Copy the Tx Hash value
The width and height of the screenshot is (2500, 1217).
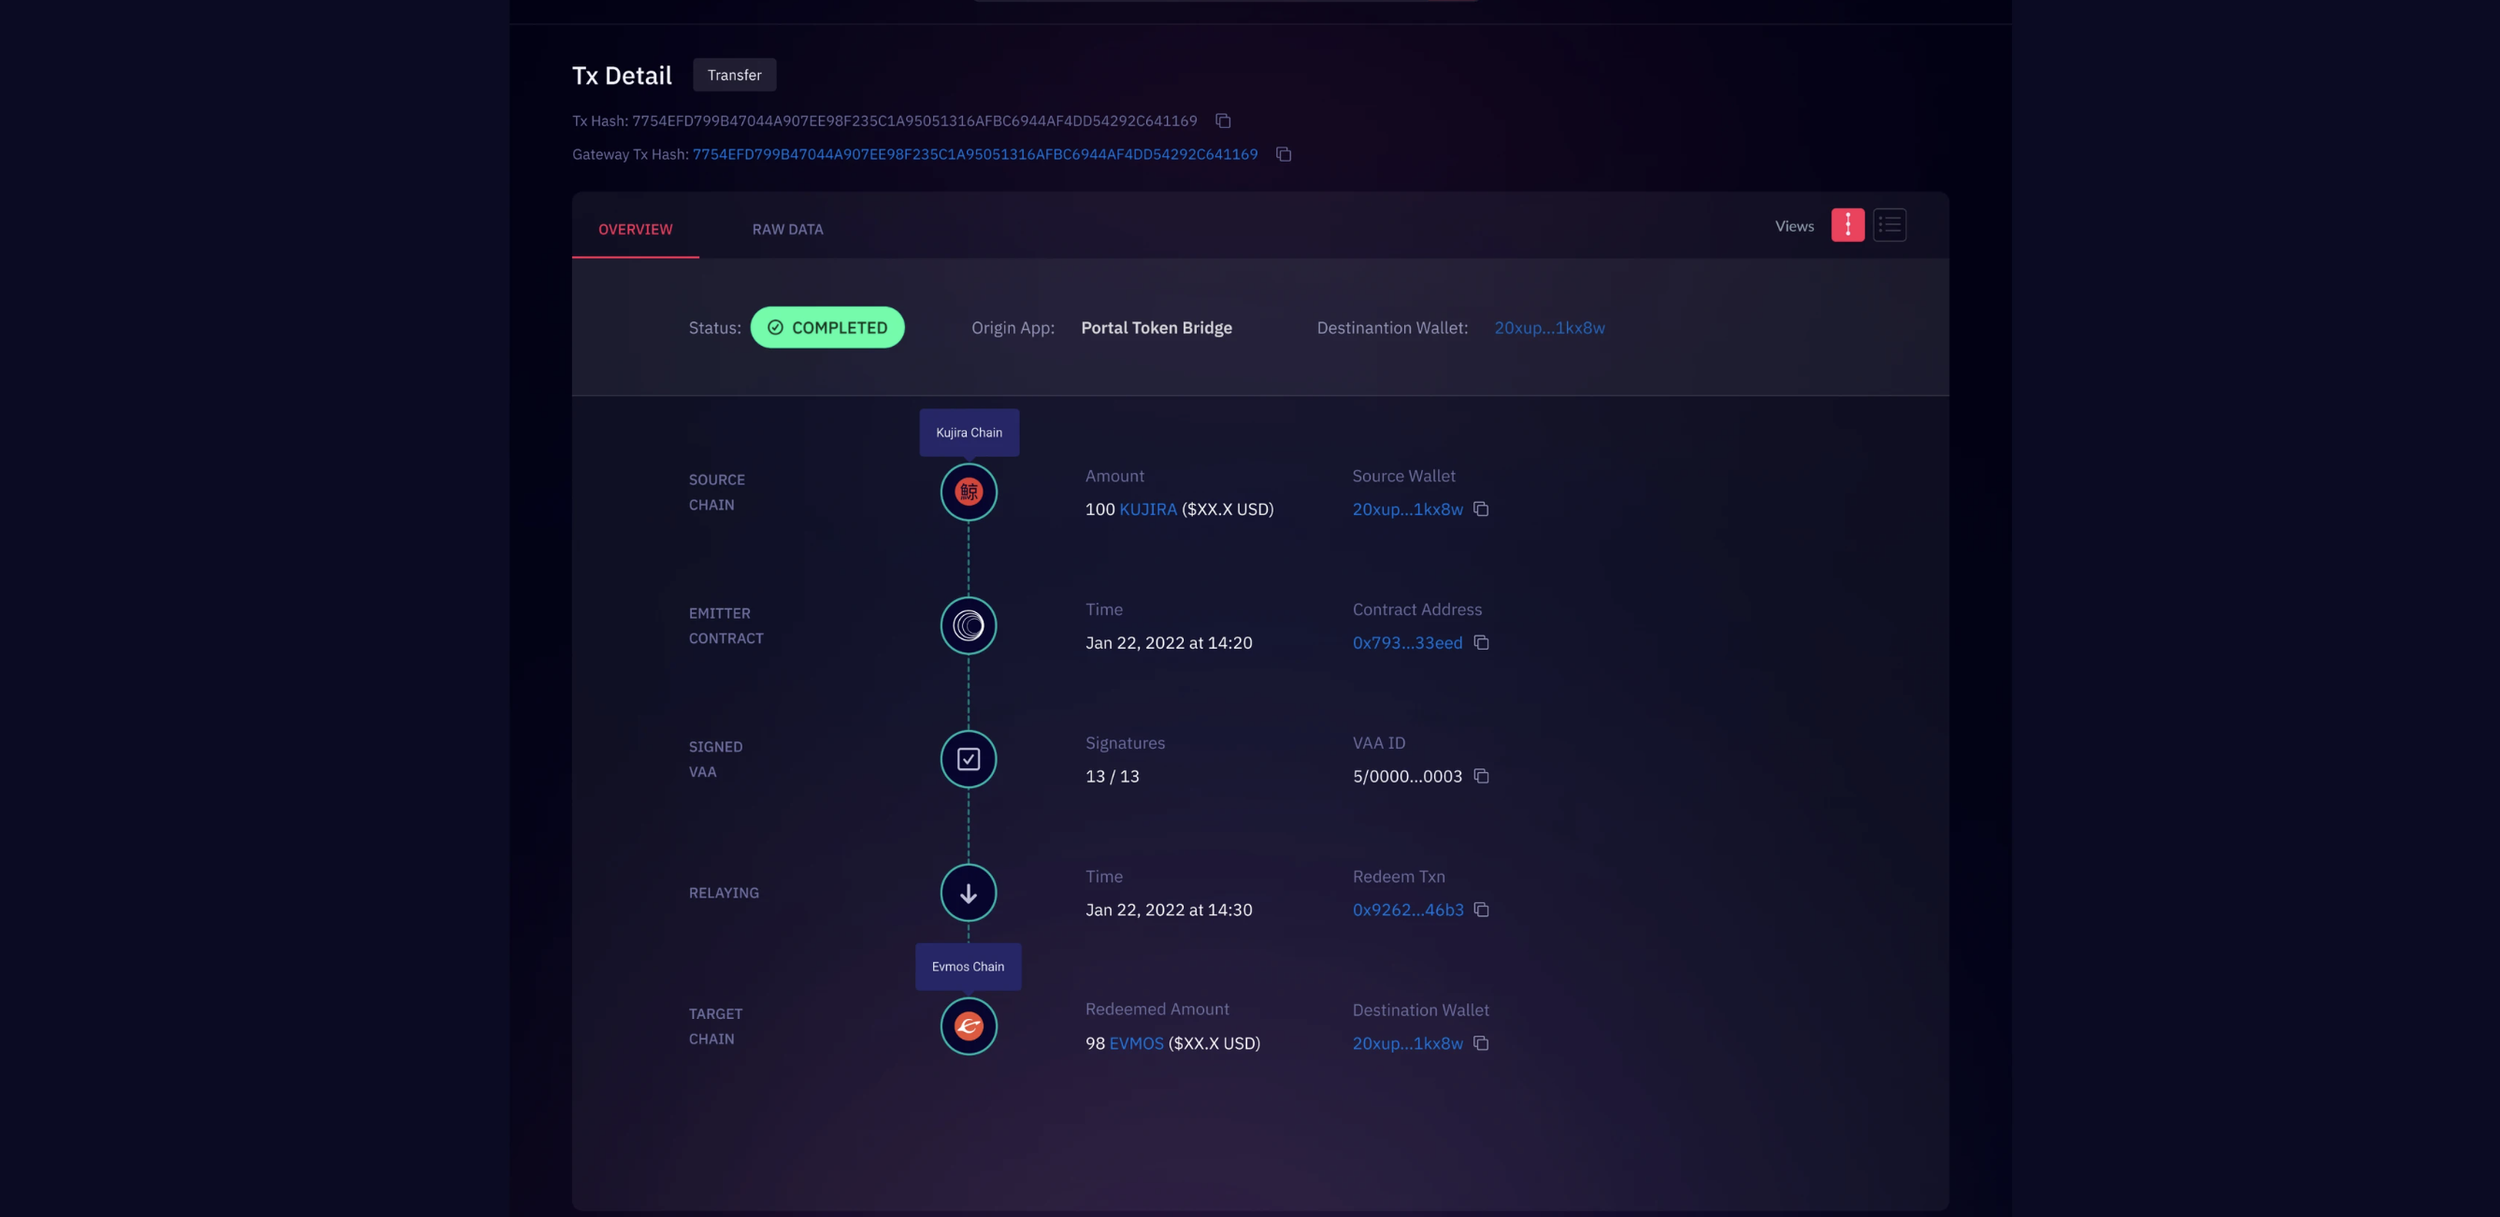(1222, 121)
